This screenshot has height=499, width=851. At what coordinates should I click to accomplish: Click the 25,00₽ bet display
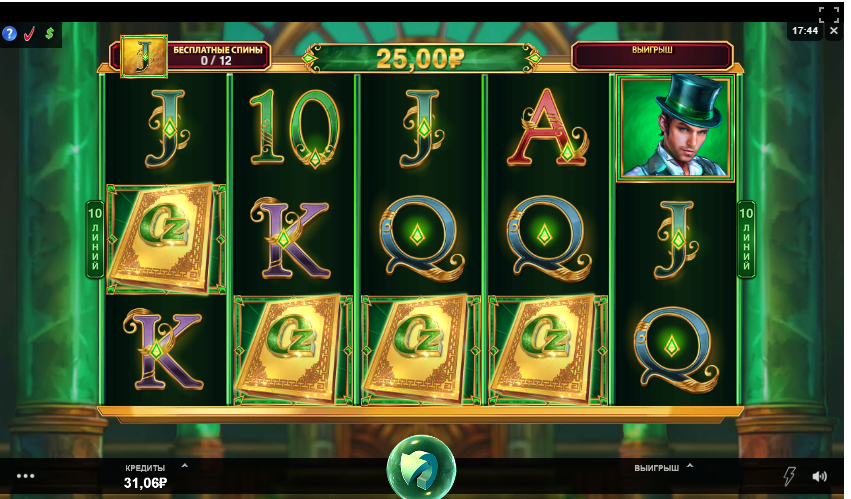pyautogui.click(x=421, y=58)
